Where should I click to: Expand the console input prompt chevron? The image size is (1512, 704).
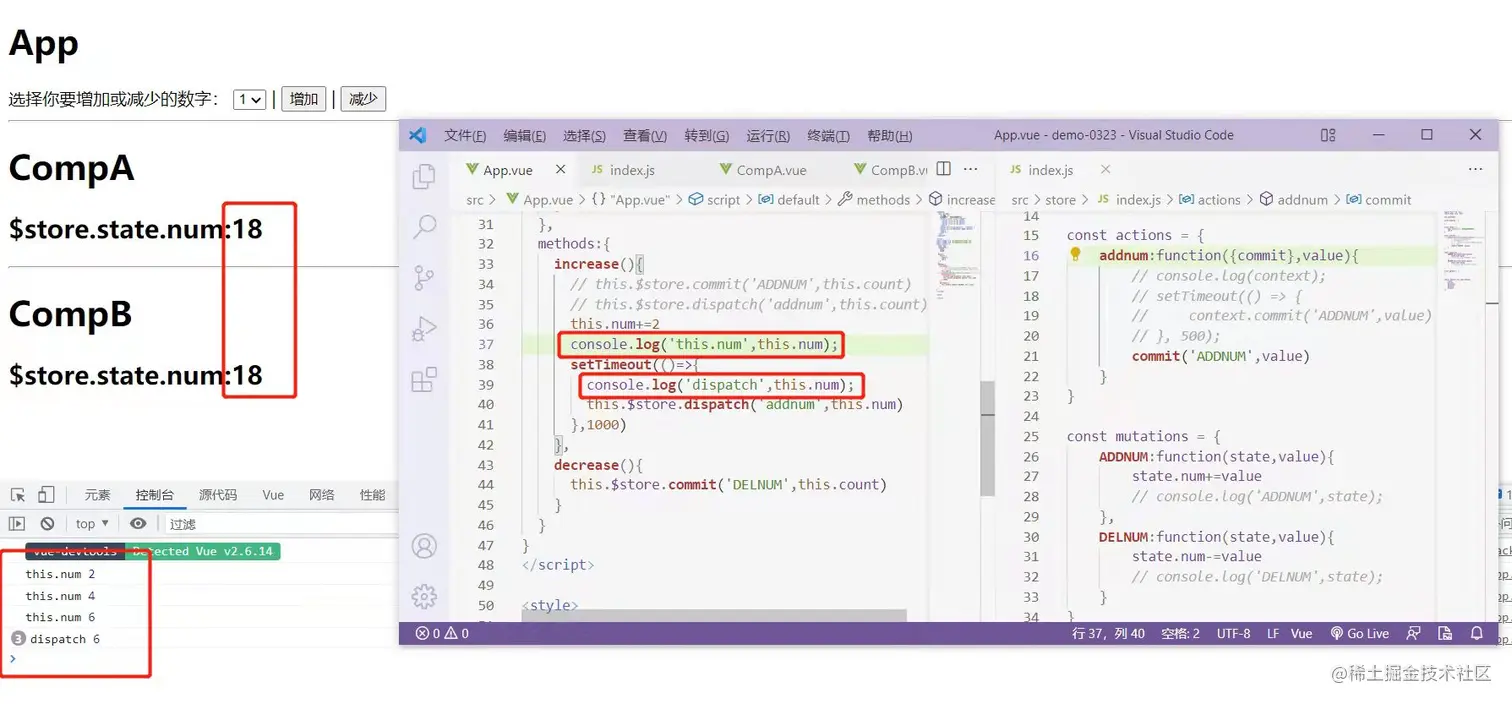(x=13, y=659)
